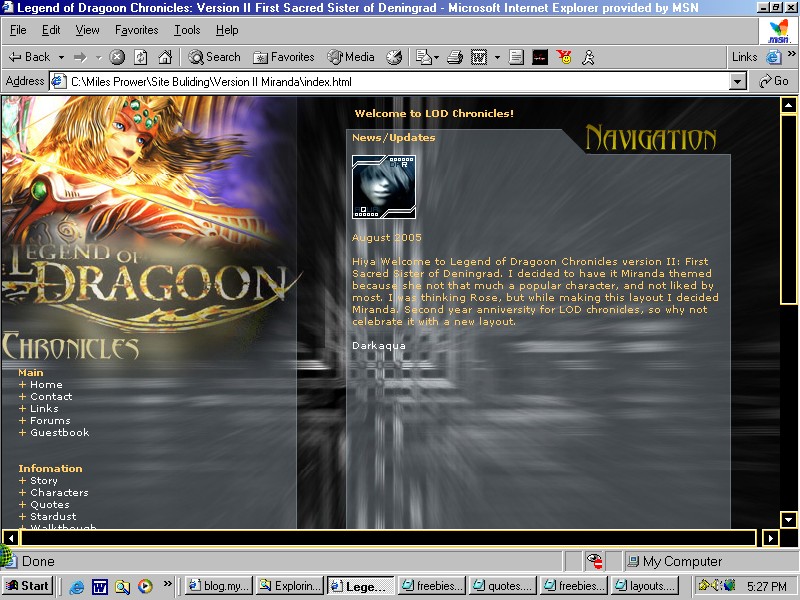The width and height of the screenshot is (800, 600).
Task: Click the Stop loading icon
Action: pyautogui.click(x=117, y=57)
